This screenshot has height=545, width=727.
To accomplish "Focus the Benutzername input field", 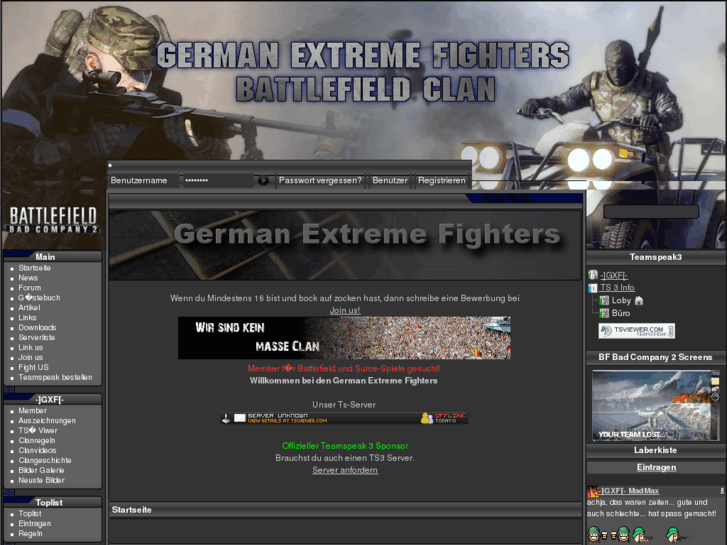I will click(144, 180).
